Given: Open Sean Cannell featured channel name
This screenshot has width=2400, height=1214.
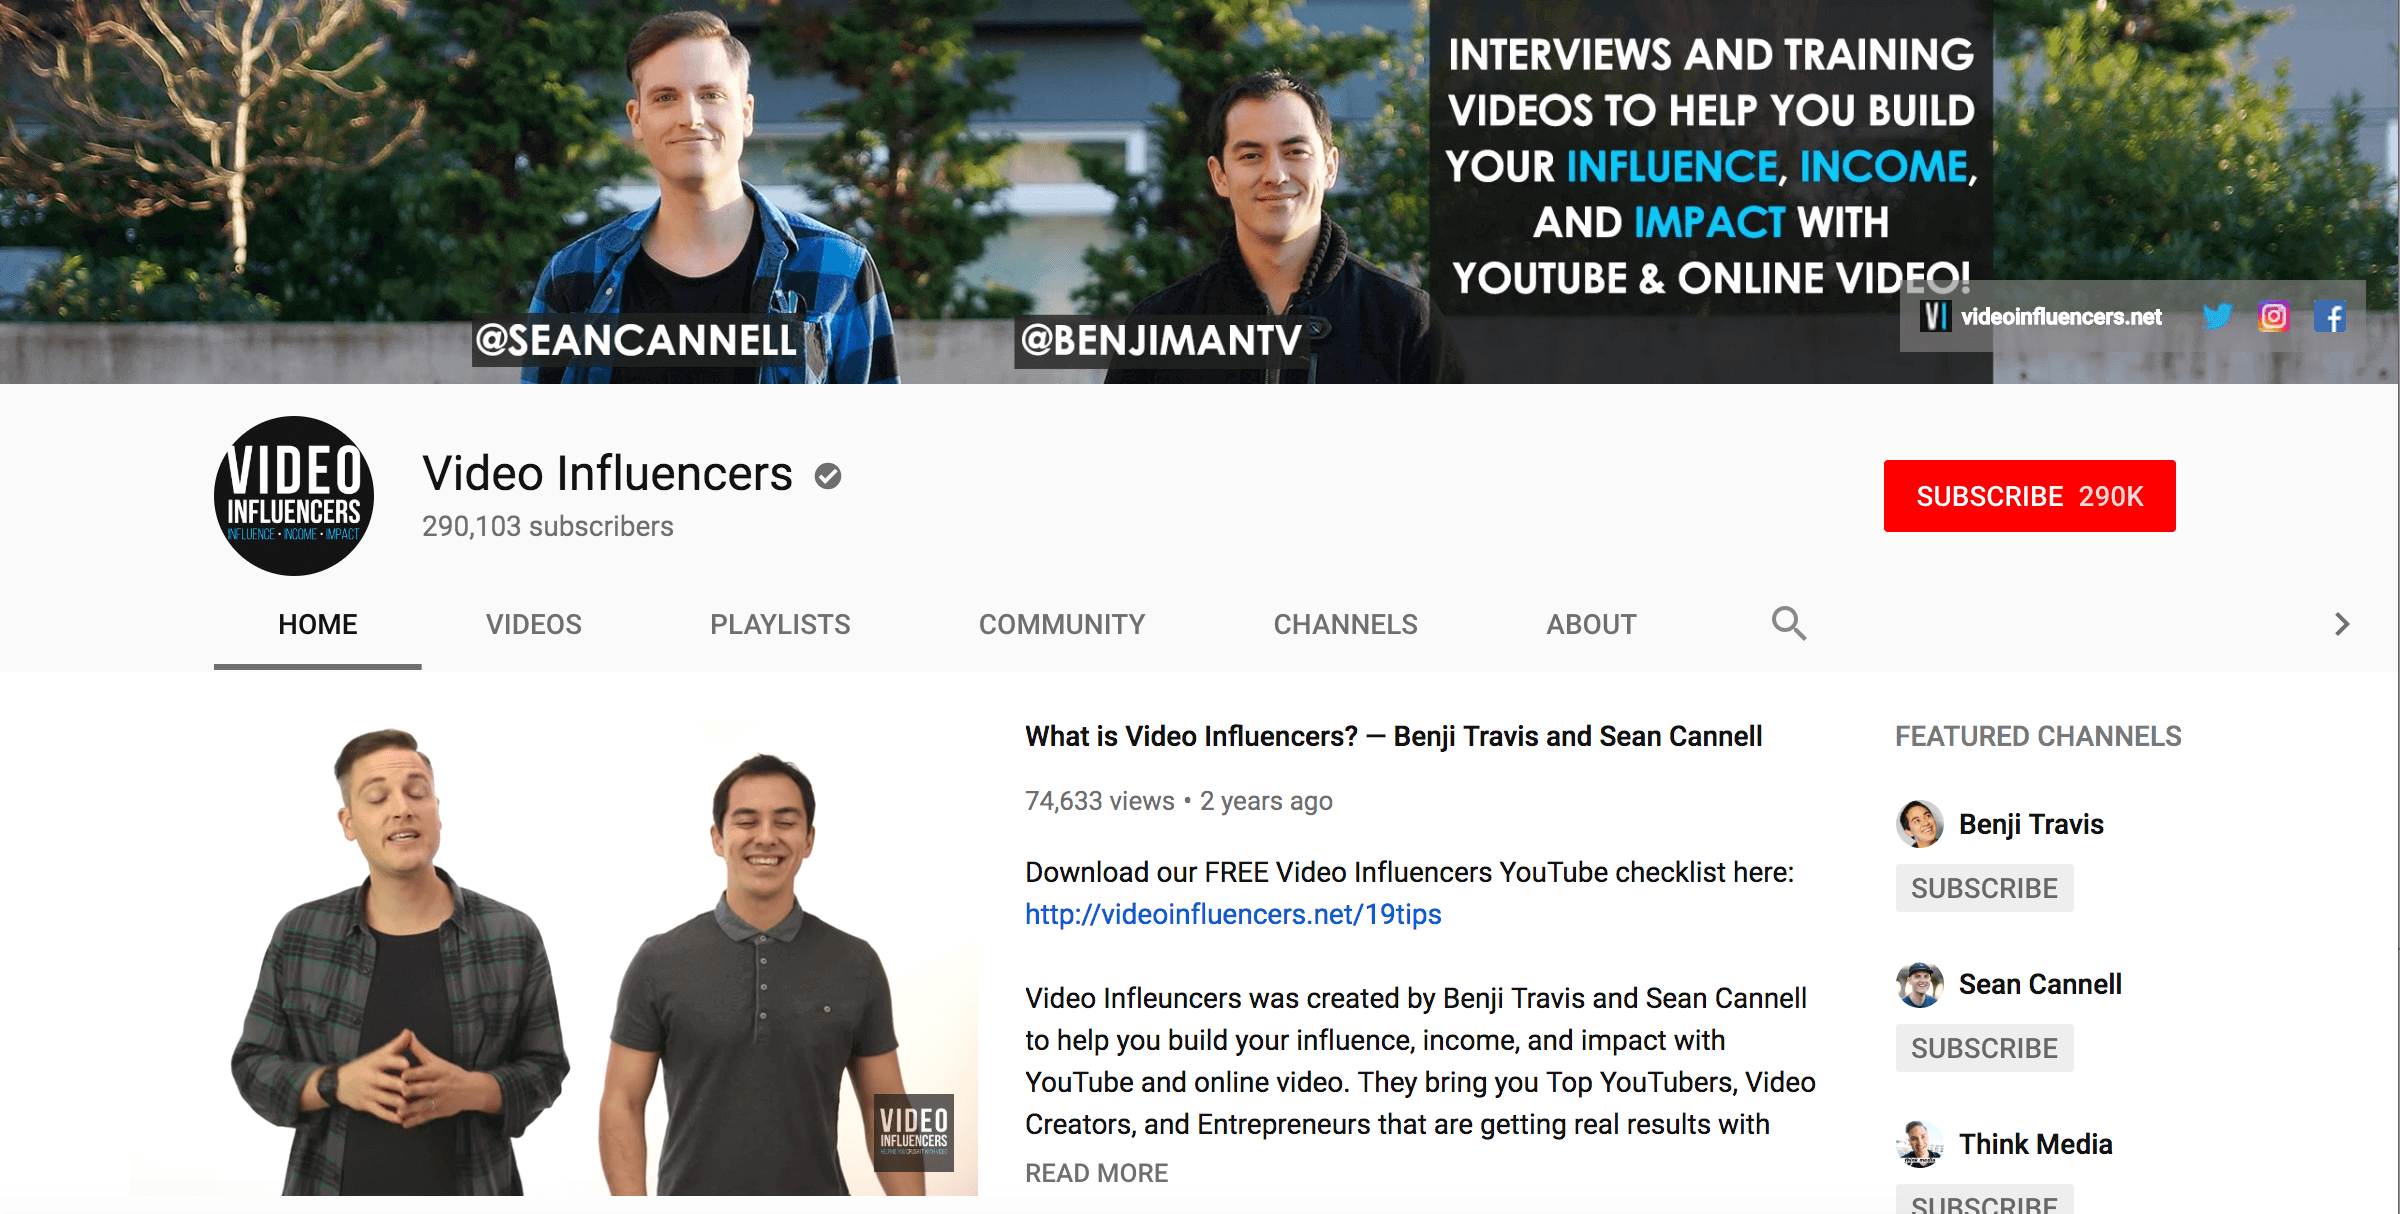Looking at the screenshot, I should click(2040, 984).
